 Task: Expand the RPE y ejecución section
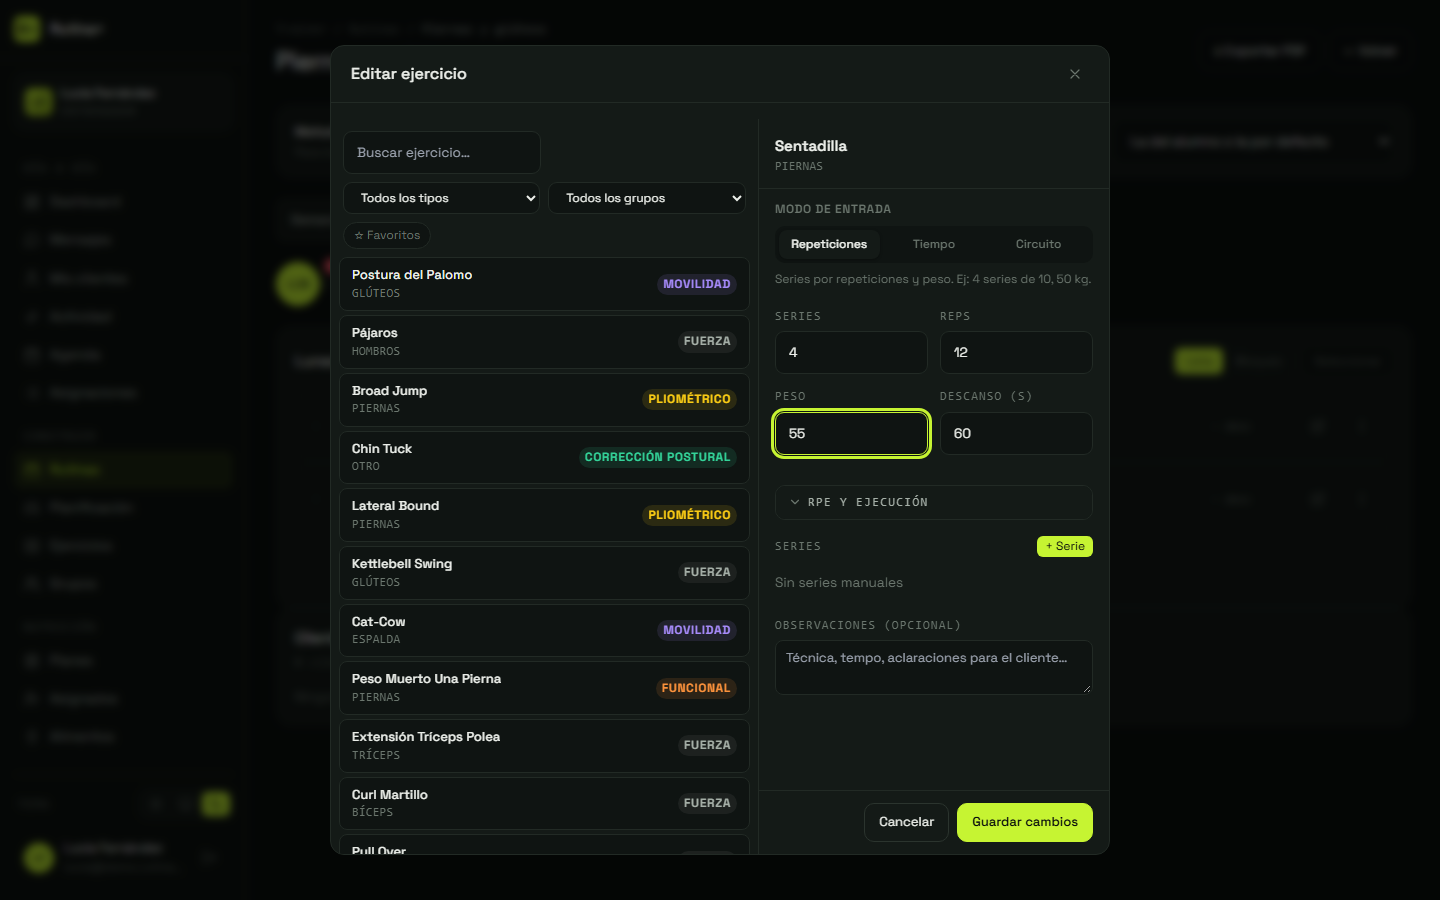[x=934, y=502]
